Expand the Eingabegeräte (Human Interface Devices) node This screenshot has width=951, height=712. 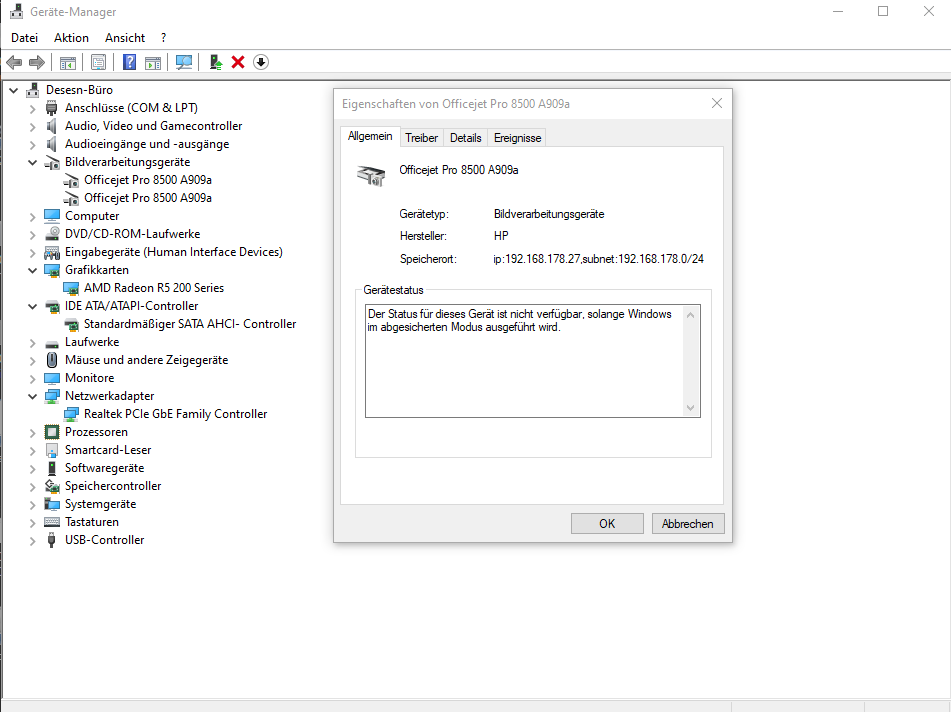point(33,252)
